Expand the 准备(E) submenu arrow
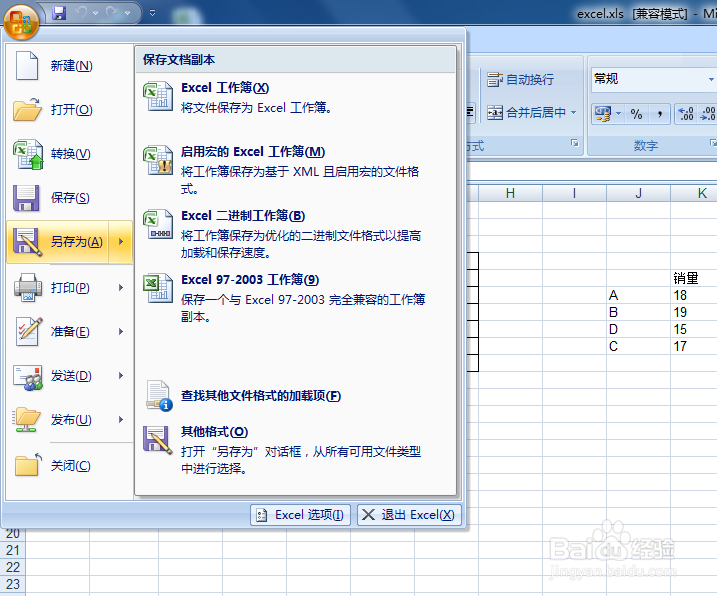717x596 pixels. click(x=121, y=332)
